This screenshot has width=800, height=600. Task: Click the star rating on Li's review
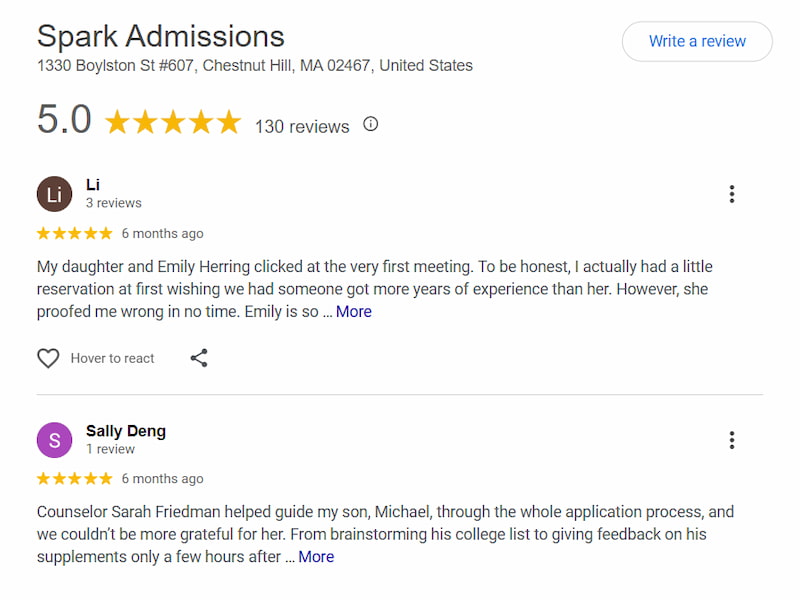click(x=74, y=233)
